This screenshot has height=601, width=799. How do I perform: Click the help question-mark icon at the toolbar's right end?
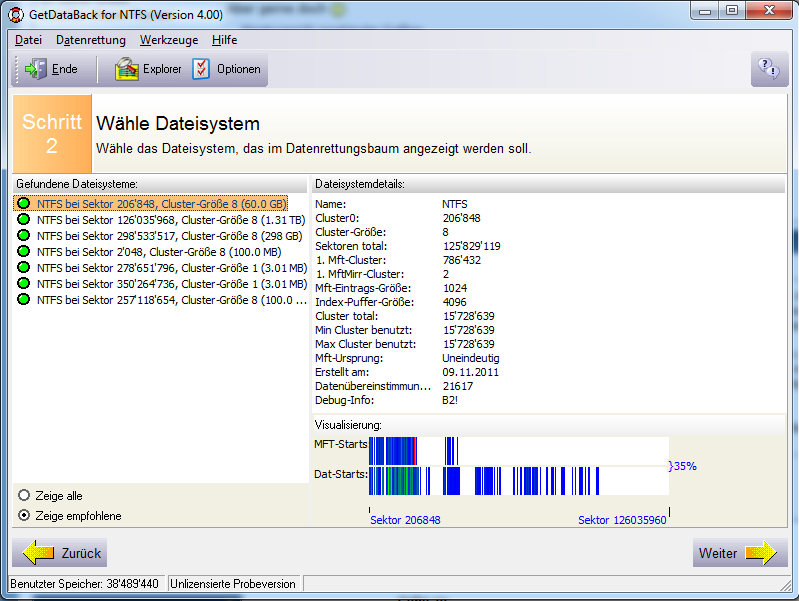769,68
